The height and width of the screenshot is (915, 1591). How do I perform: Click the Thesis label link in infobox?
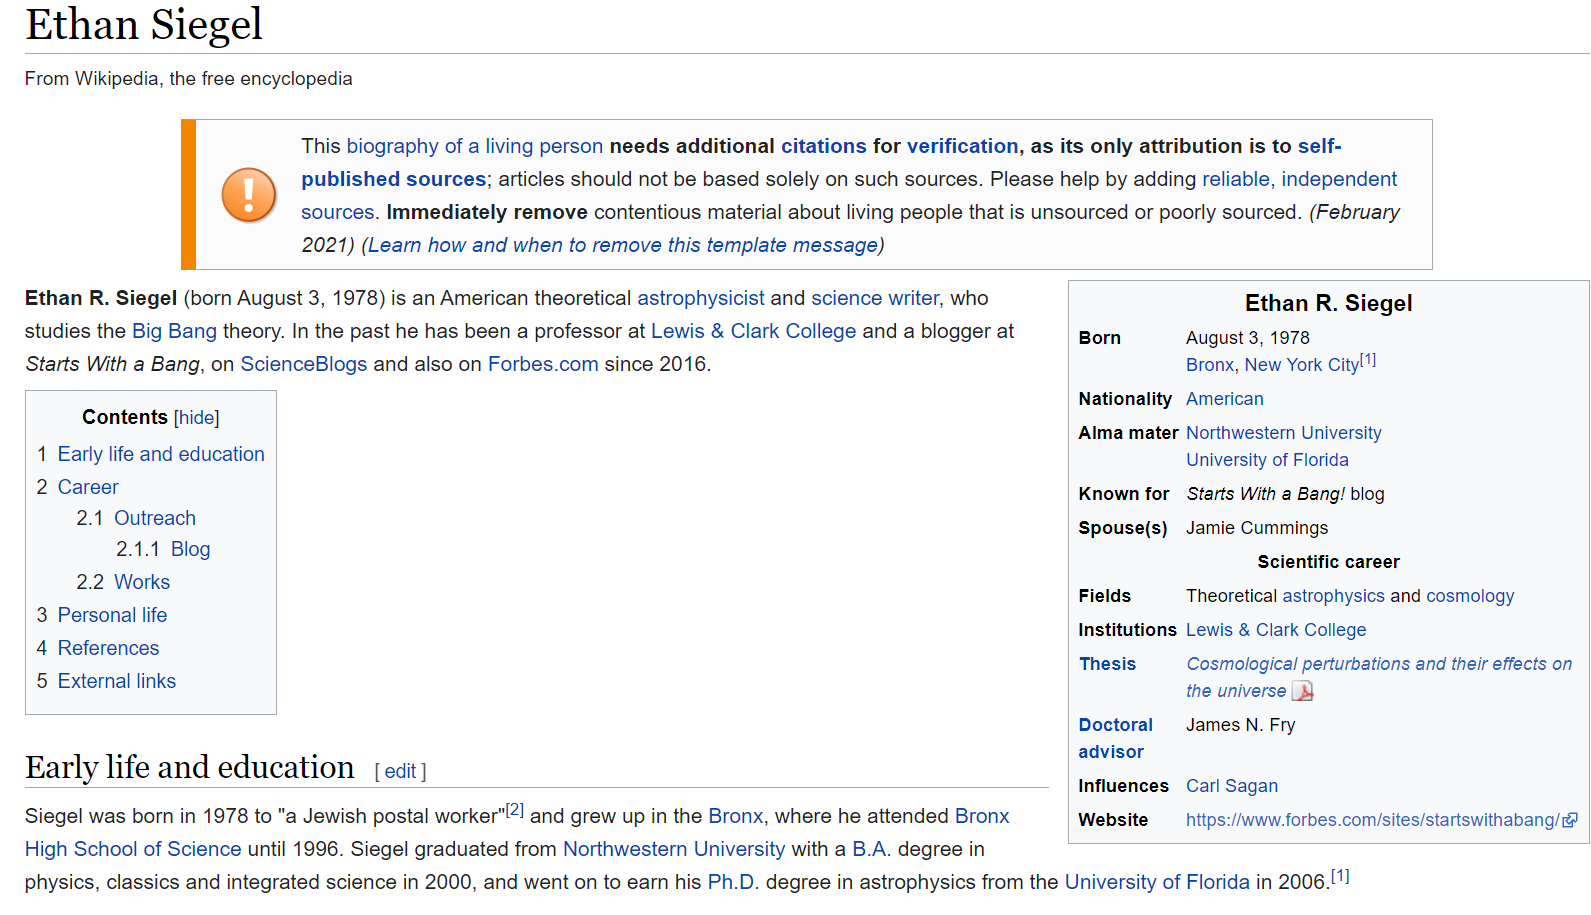(1107, 664)
